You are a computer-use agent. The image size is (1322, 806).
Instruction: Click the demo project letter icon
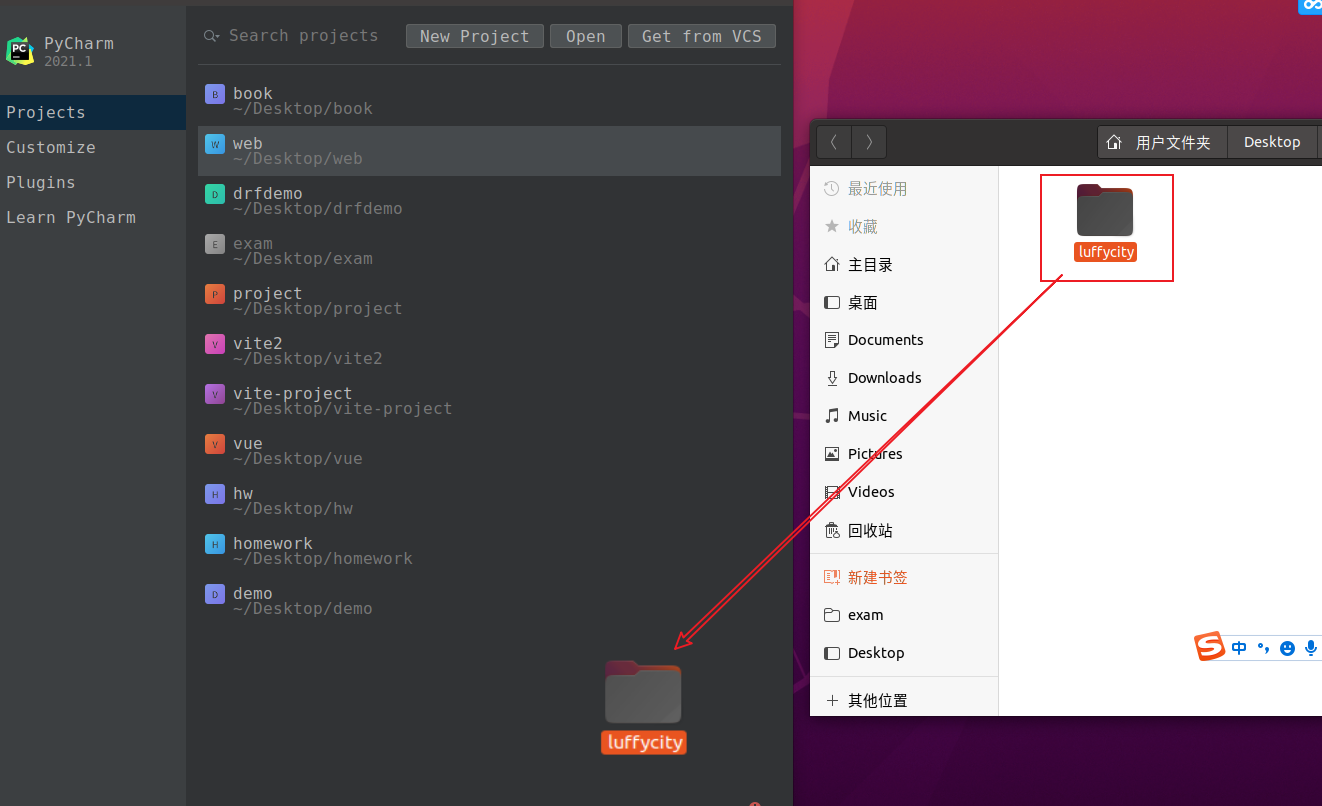pos(215,594)
